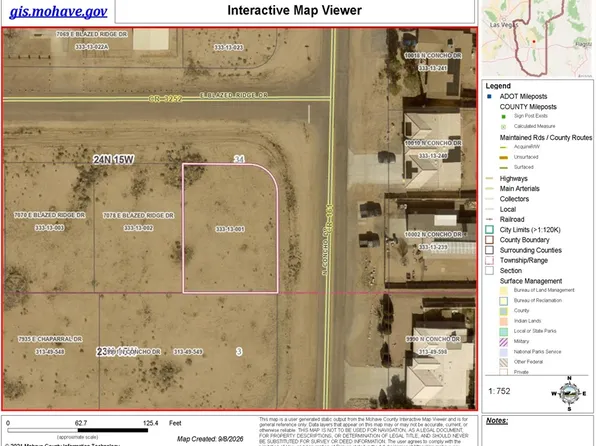The image size is (596, 446).
Task: Click the 9990 N CONCHO DR label
Action: click(x=433, y=339)
